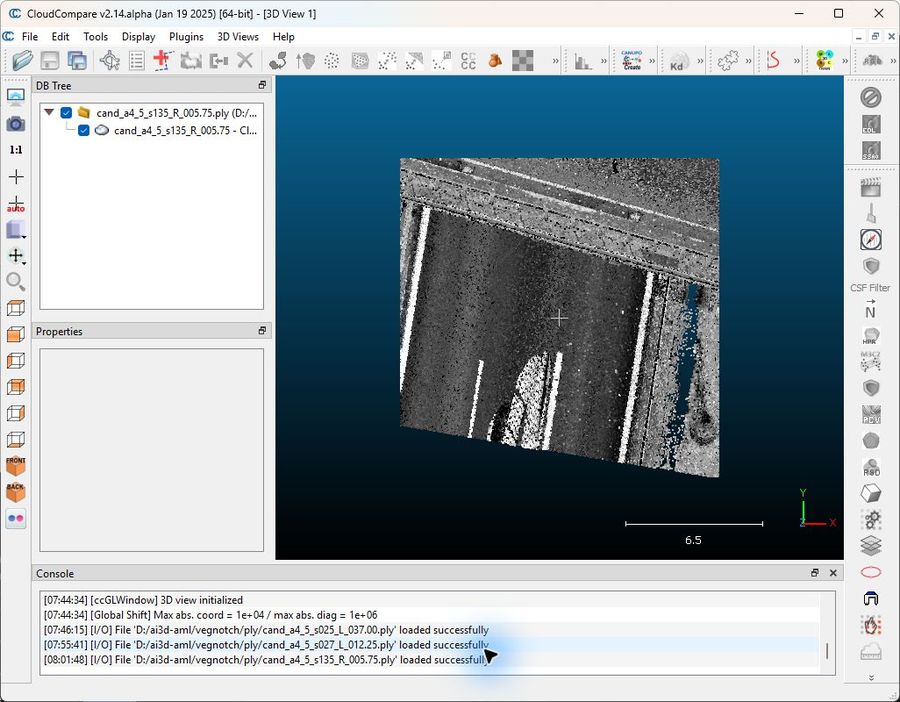The image size is (900, 702).
Task: Open the 3D Views menu
Action: click(x=238, y=37)
